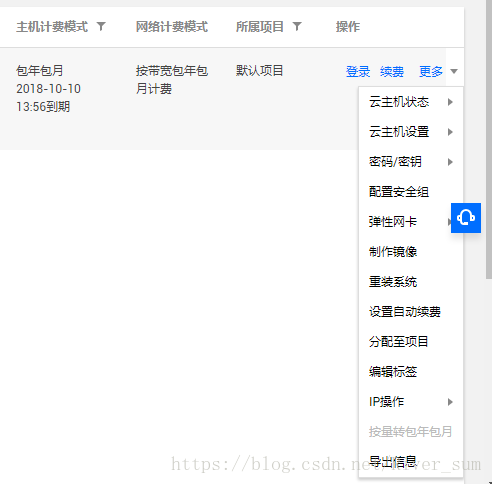
Task: Collapse the 更多 dropdown arrow
Action: coord(454,71)
